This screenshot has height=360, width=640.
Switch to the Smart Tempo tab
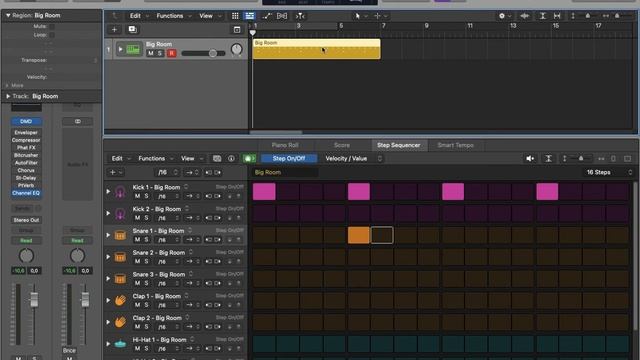click(456, 145)
